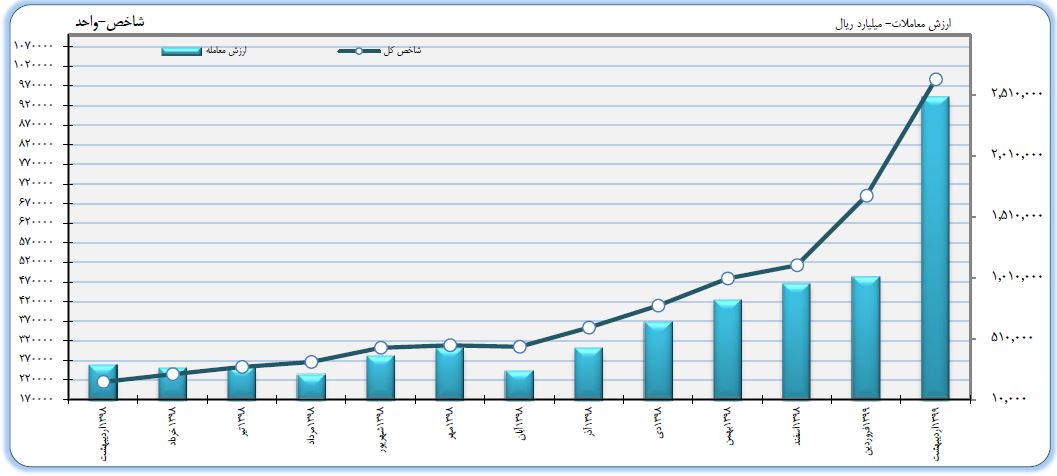Click the Esfand 1398 bar
The height and width of the screenshot is (476, 1057).
pos(796,342)
